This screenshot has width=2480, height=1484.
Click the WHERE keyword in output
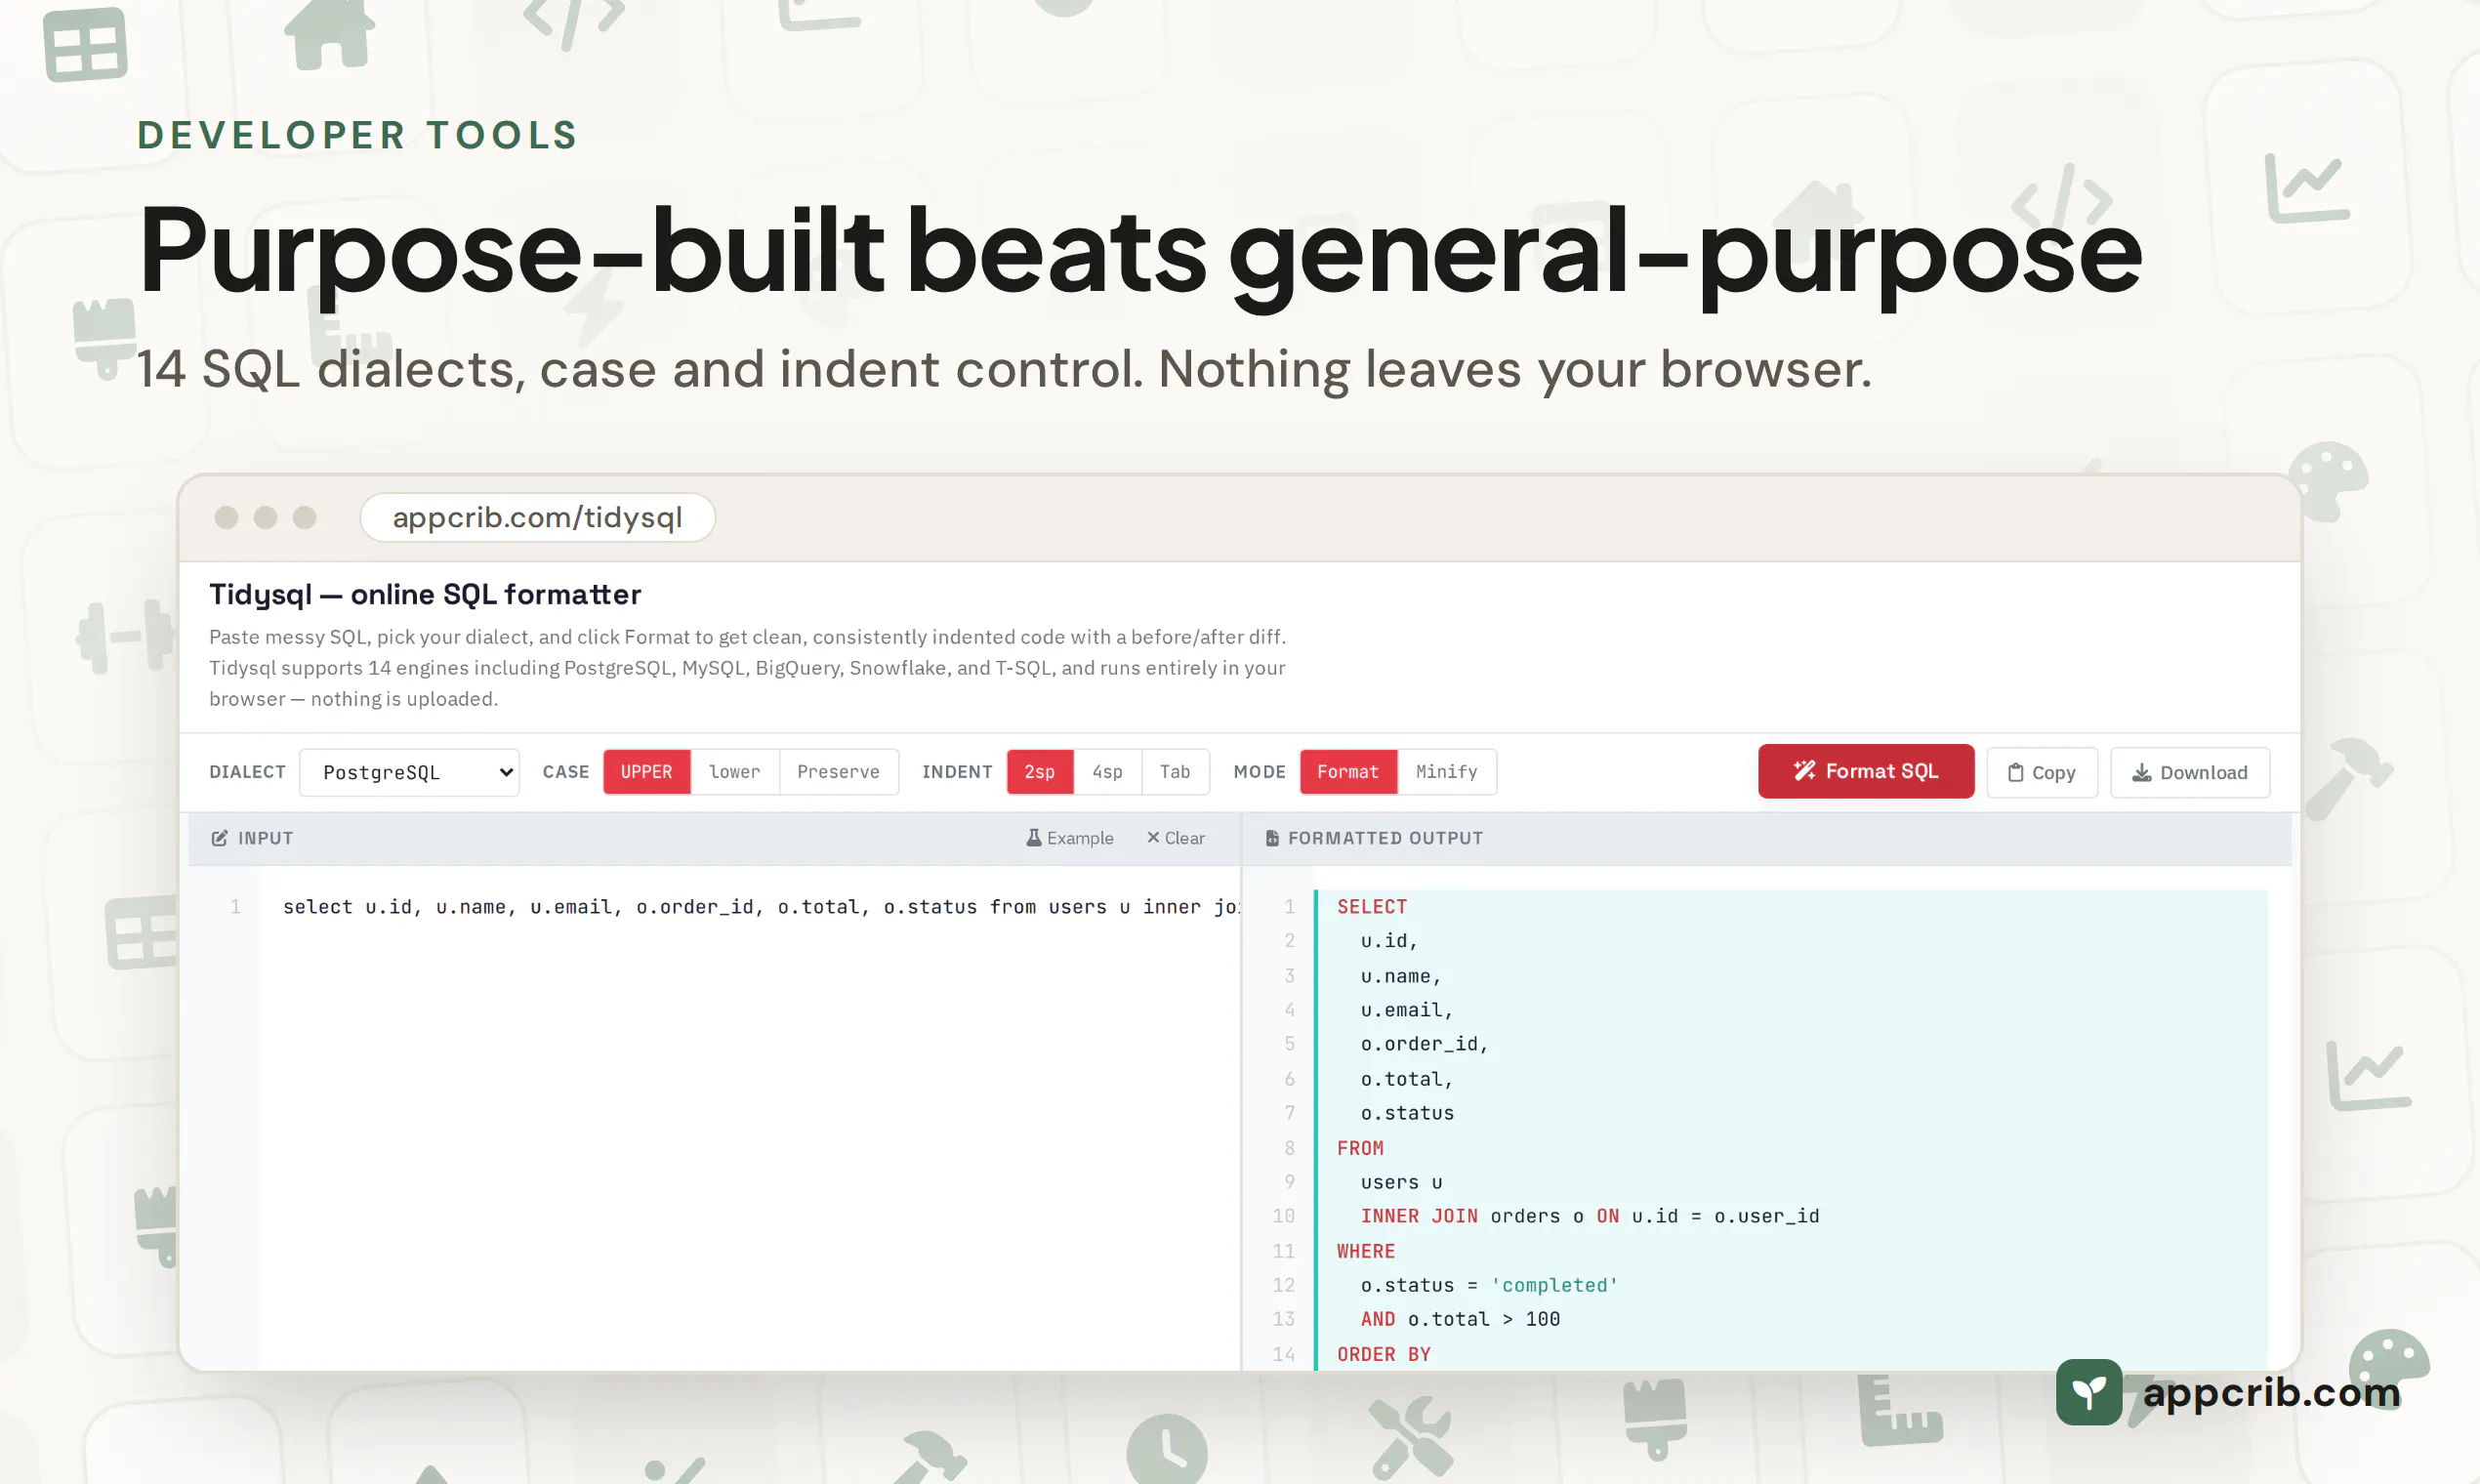(1366, 1251)
